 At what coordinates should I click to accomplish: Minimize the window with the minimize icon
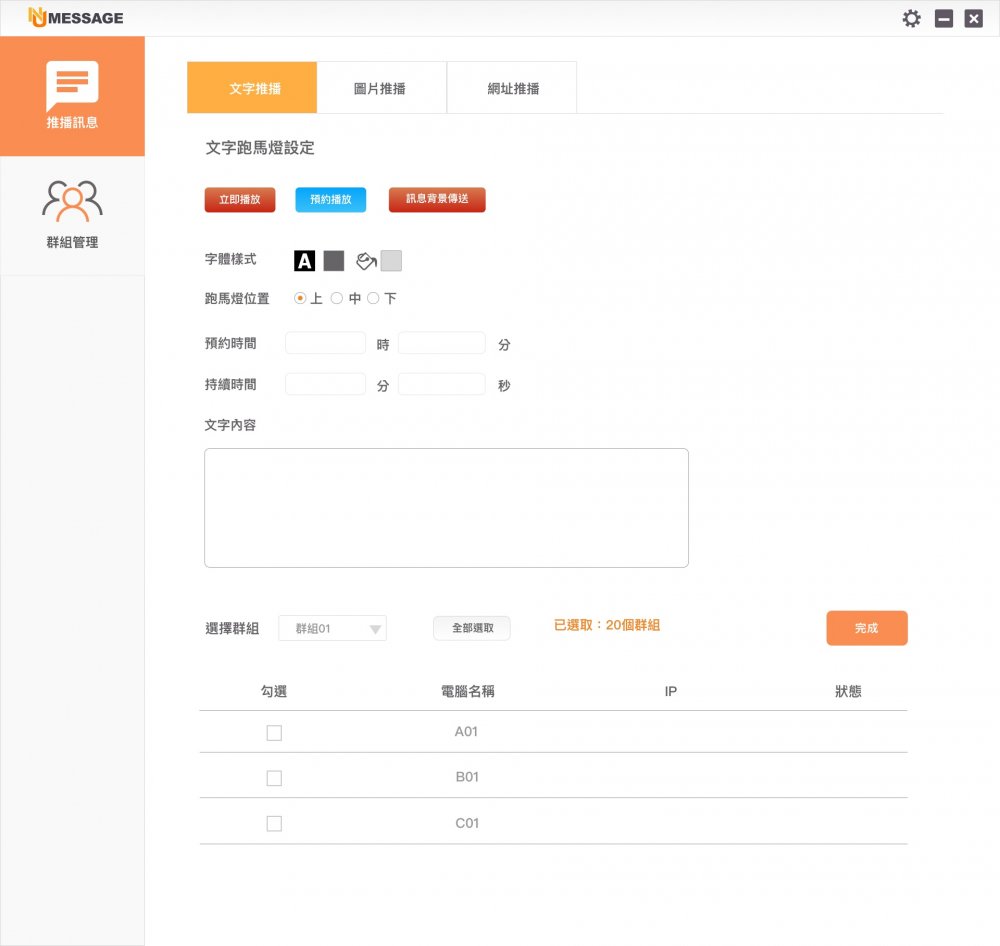tap(943, 18)
